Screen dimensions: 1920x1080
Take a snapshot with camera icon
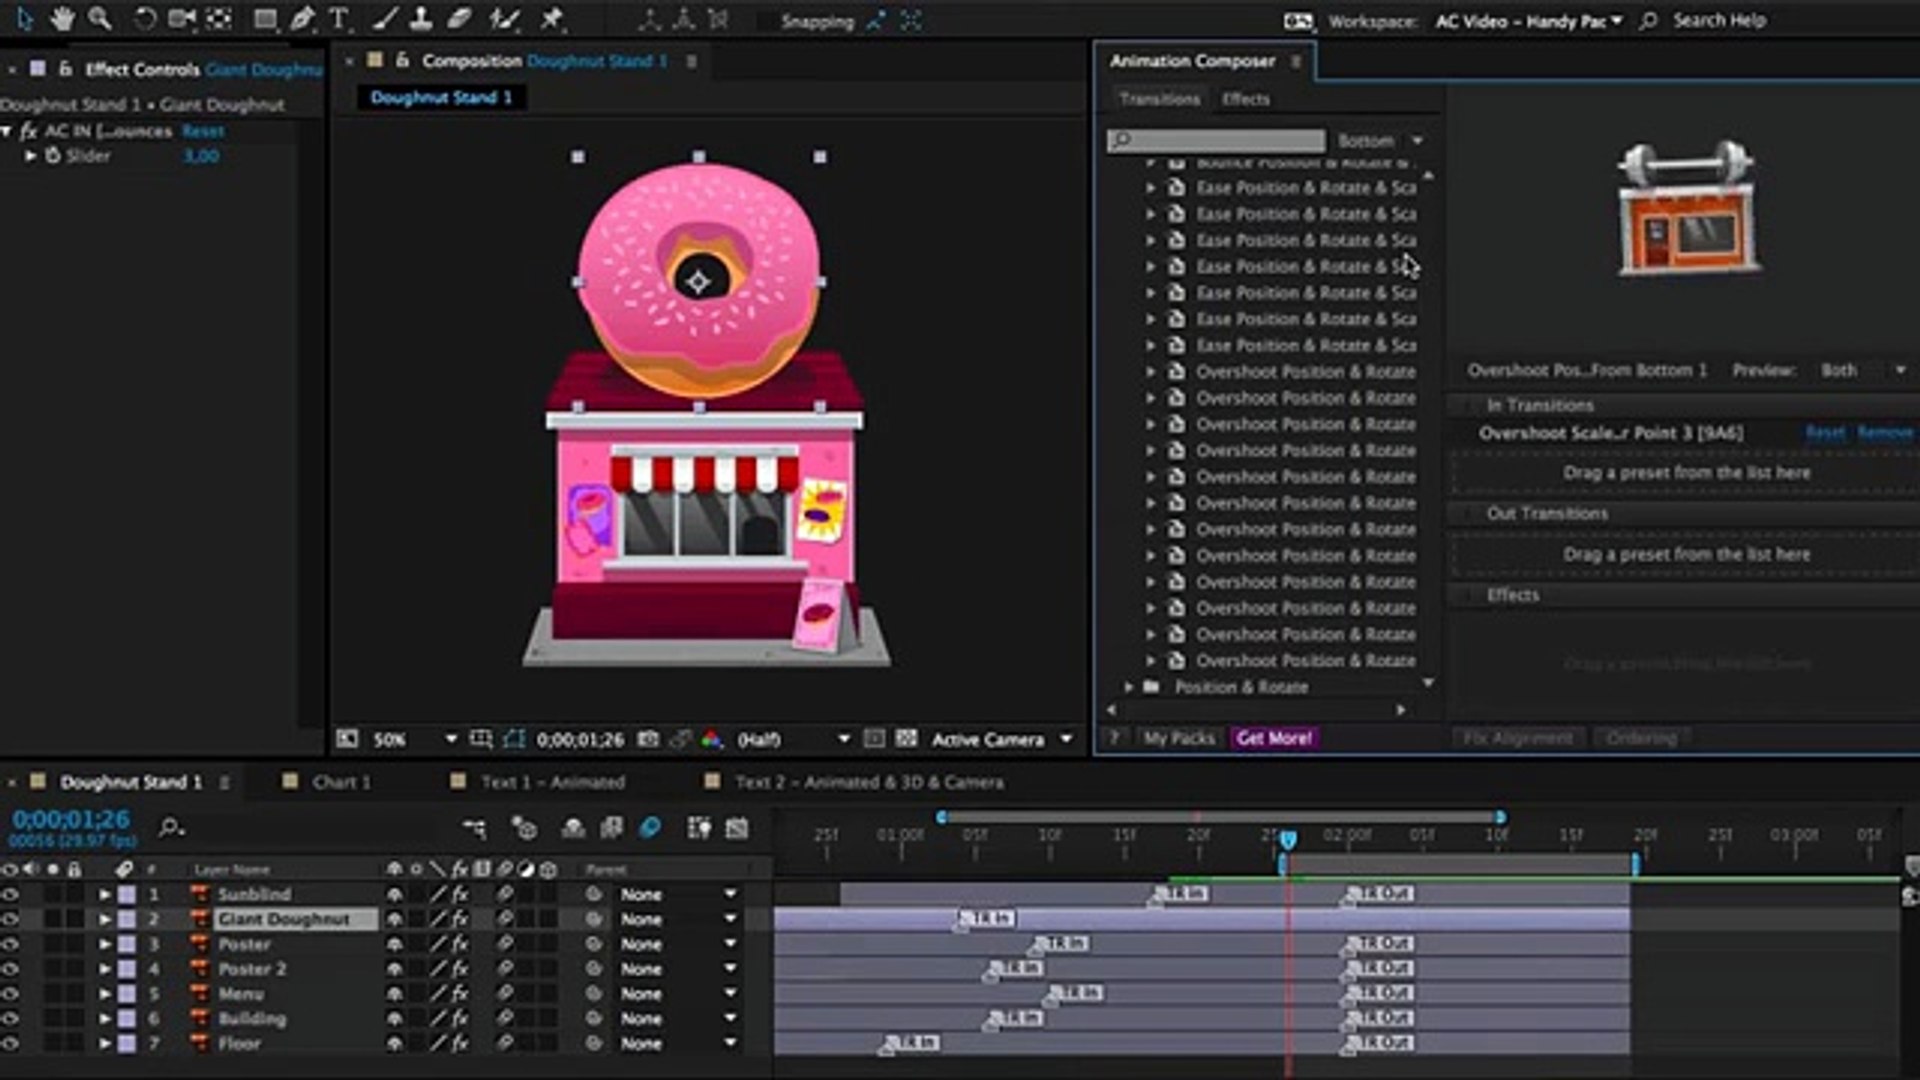point(648,739)
